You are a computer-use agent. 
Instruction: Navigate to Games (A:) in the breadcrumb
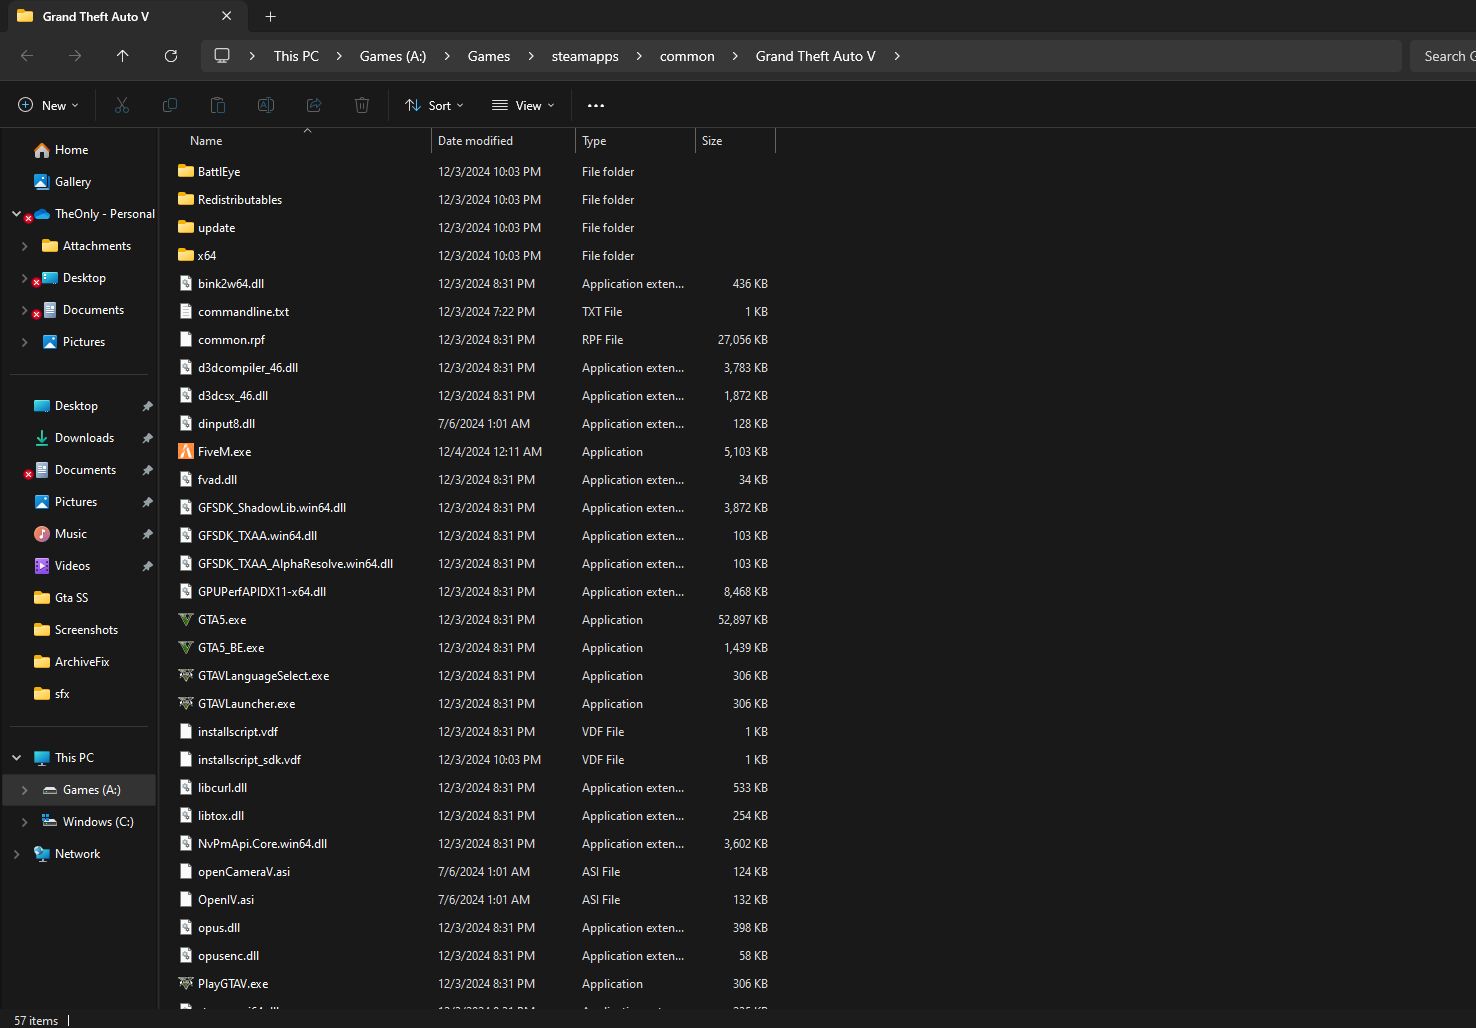393,56
